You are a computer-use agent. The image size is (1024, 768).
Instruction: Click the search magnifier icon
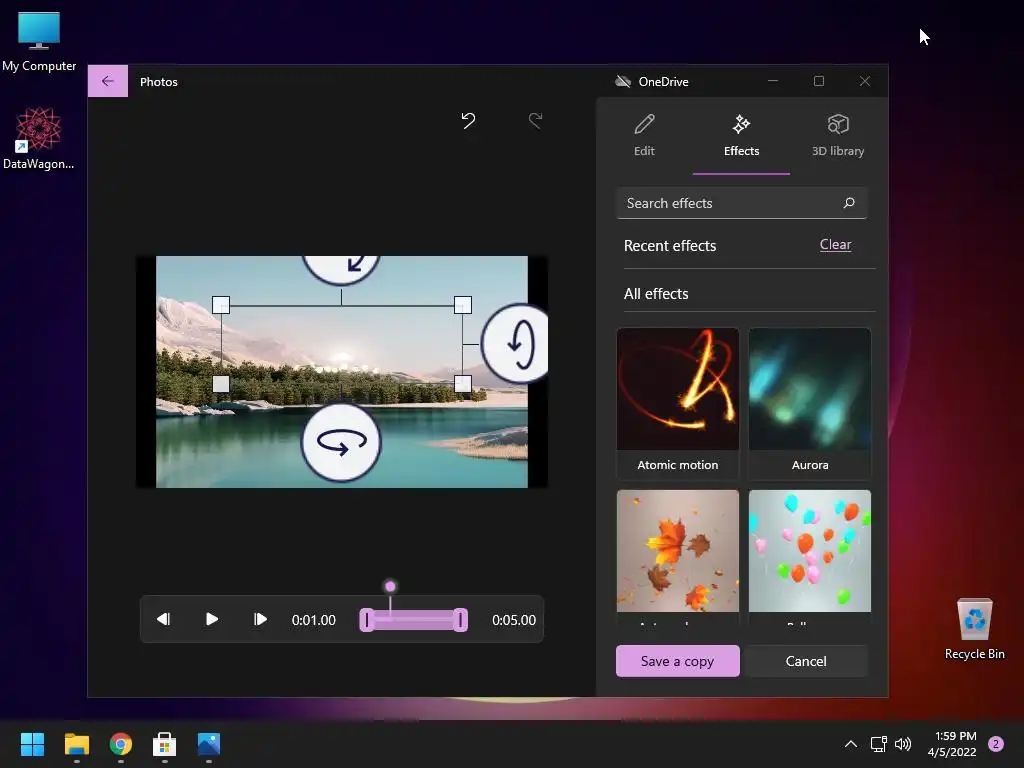point(849,203)
